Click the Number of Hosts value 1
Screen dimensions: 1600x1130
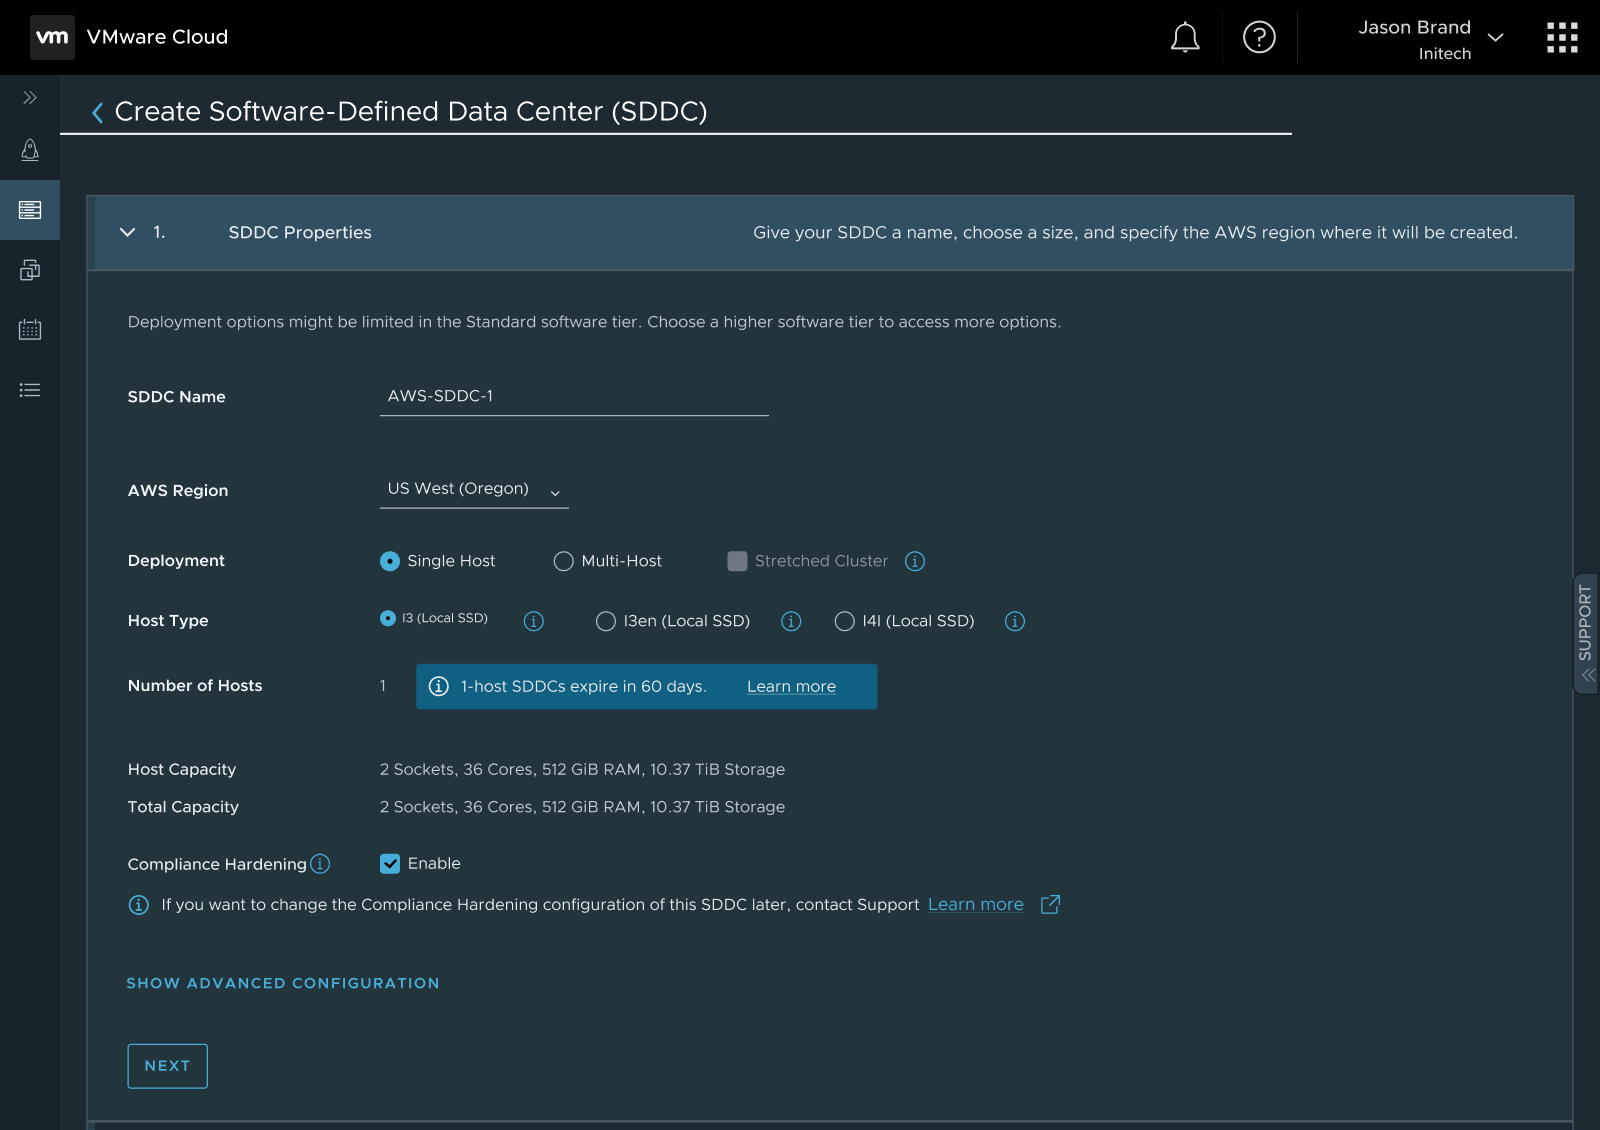point(383,685)
